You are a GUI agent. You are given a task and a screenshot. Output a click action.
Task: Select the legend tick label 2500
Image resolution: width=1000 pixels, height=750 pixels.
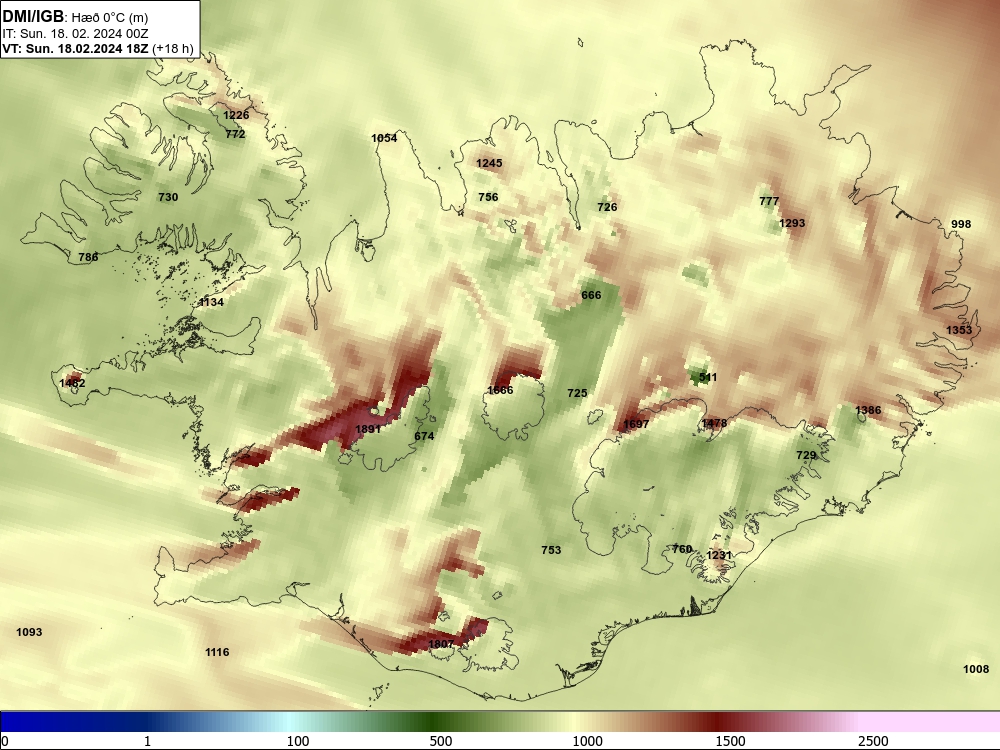click(x=873, y=742)
